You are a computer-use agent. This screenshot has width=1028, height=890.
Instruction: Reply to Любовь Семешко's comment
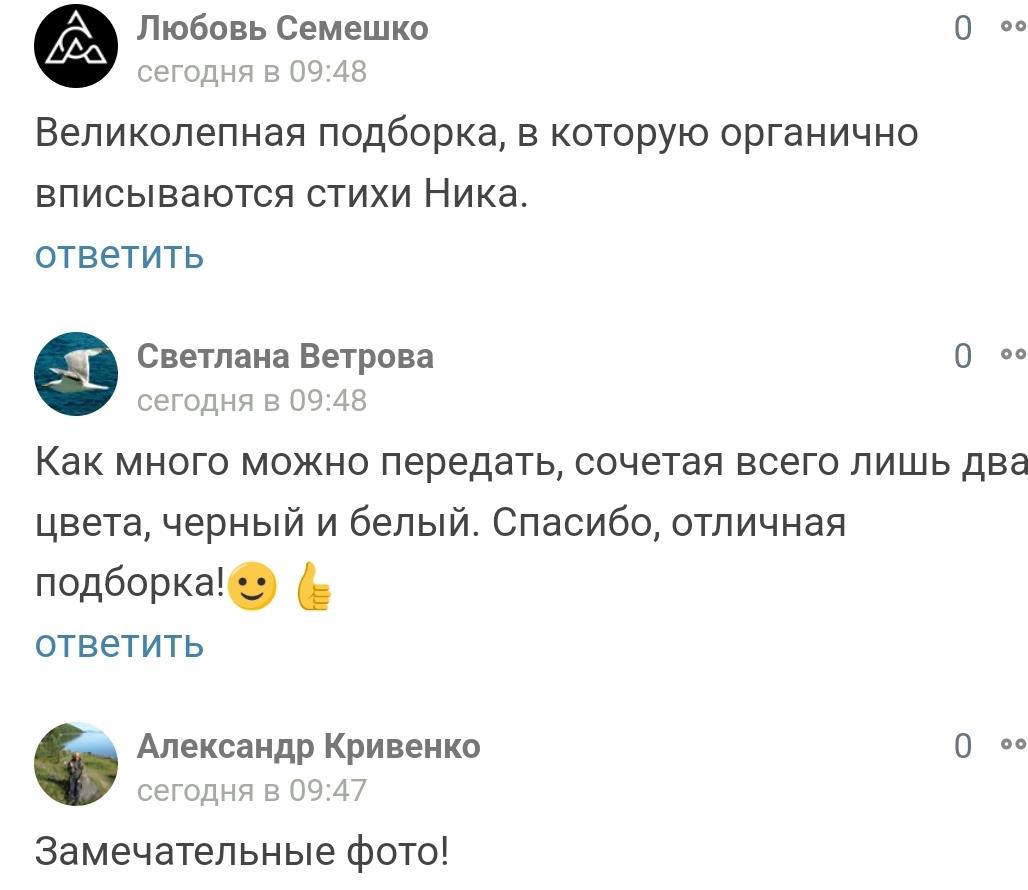coord(119,255)
